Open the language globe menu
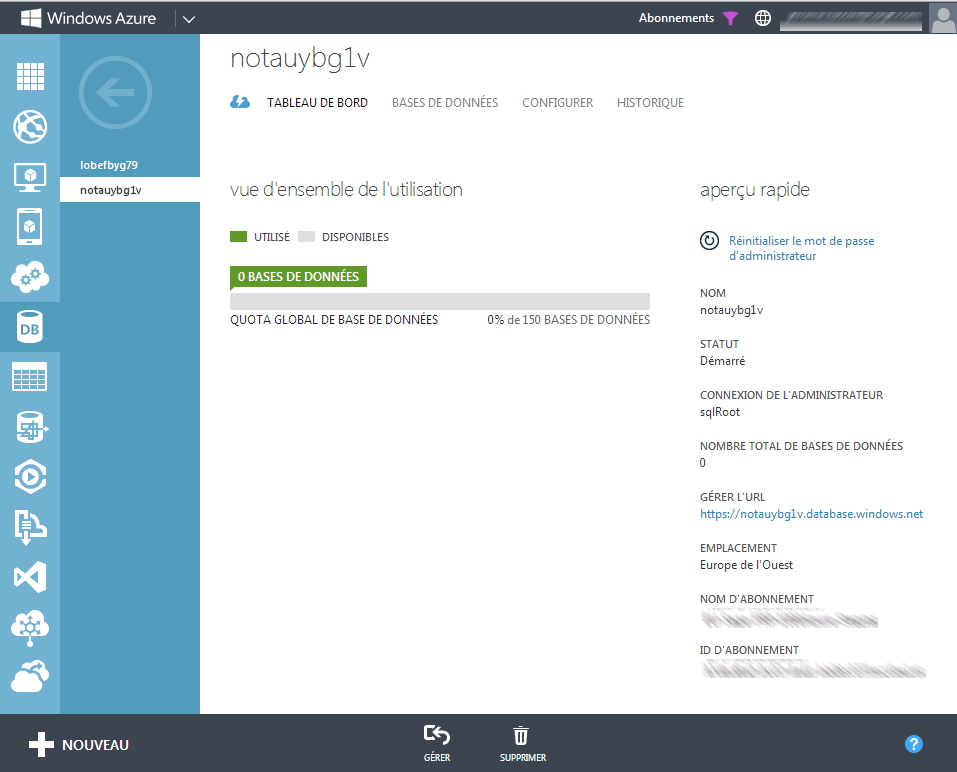Viewport: 957px width, 772px height. click(763, 18)
